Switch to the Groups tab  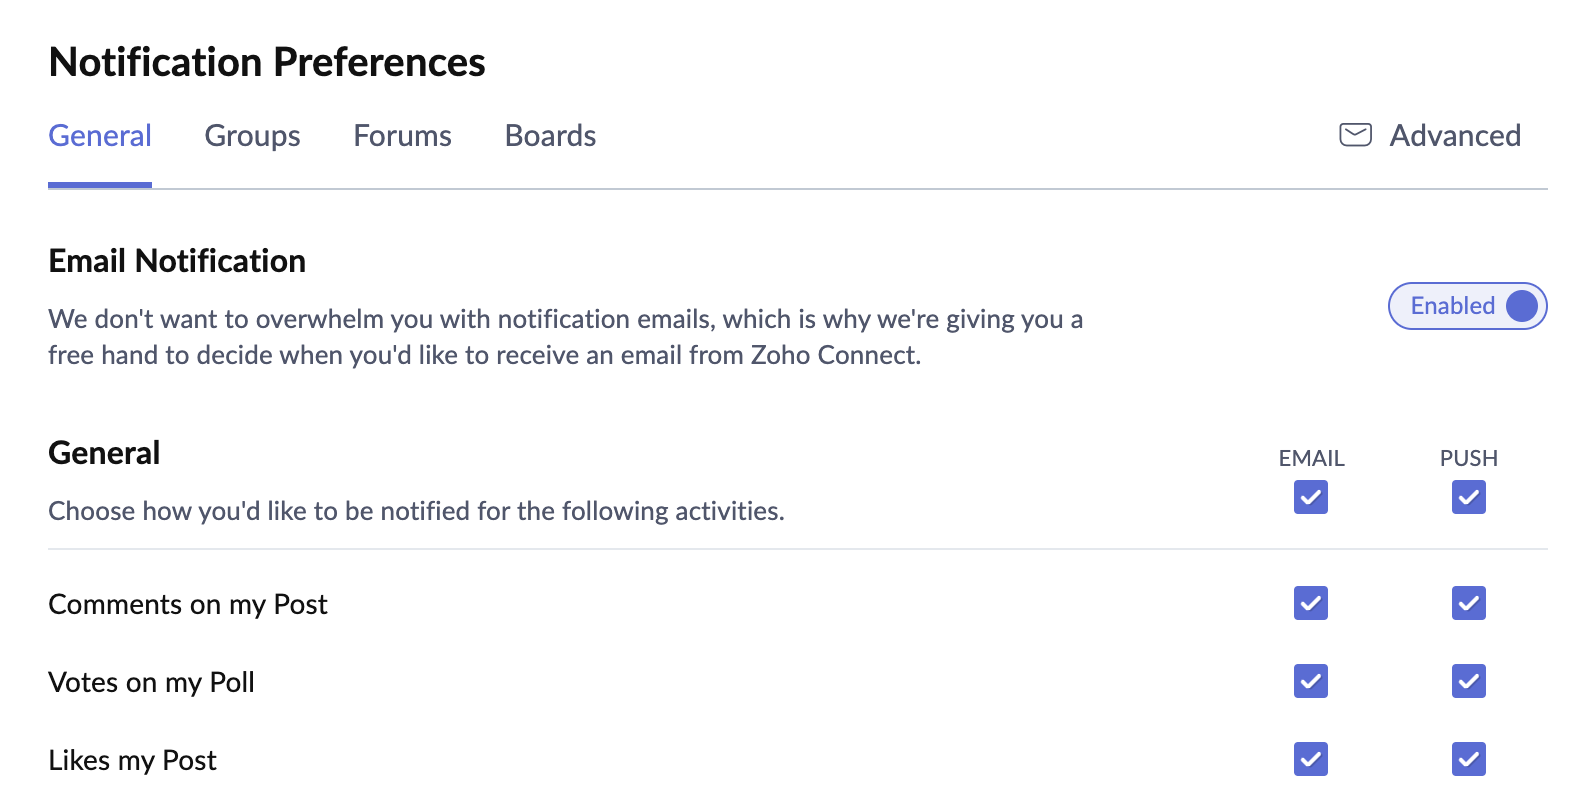tap(252, 135)
